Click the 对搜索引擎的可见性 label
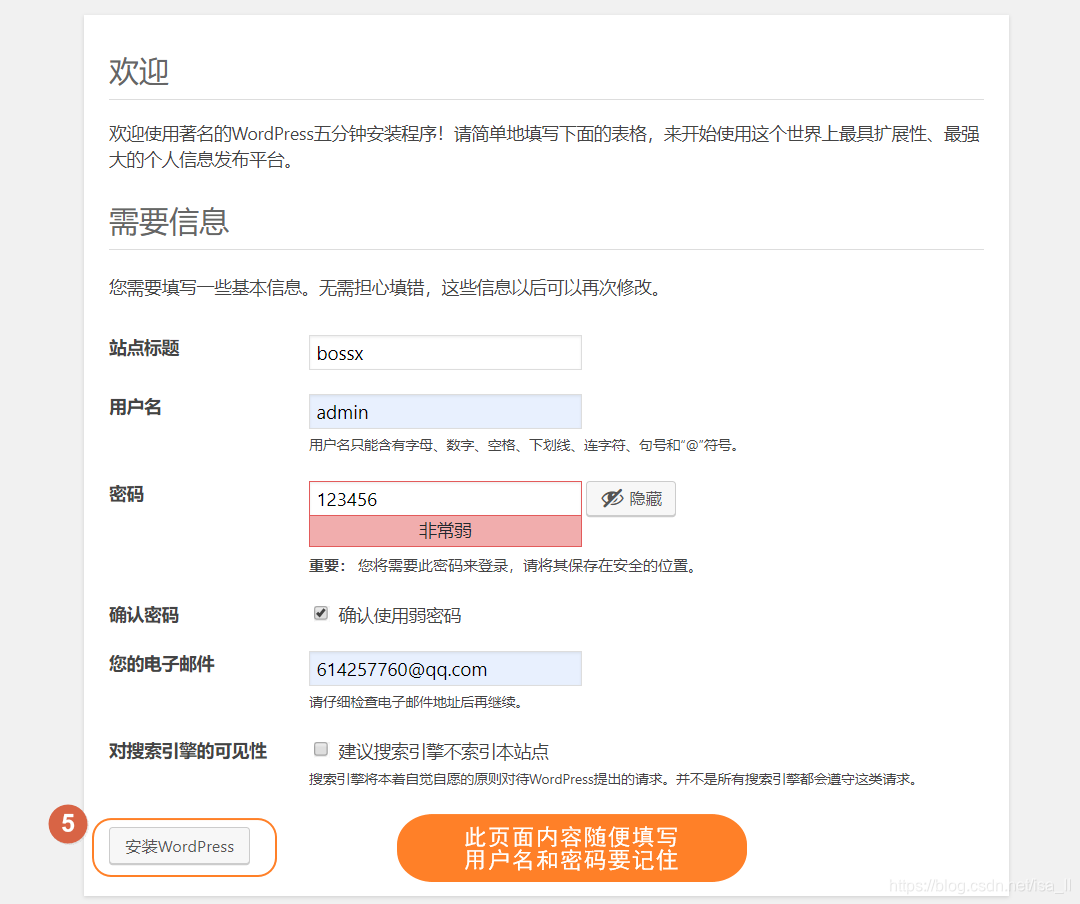 [x=188, y=751]
